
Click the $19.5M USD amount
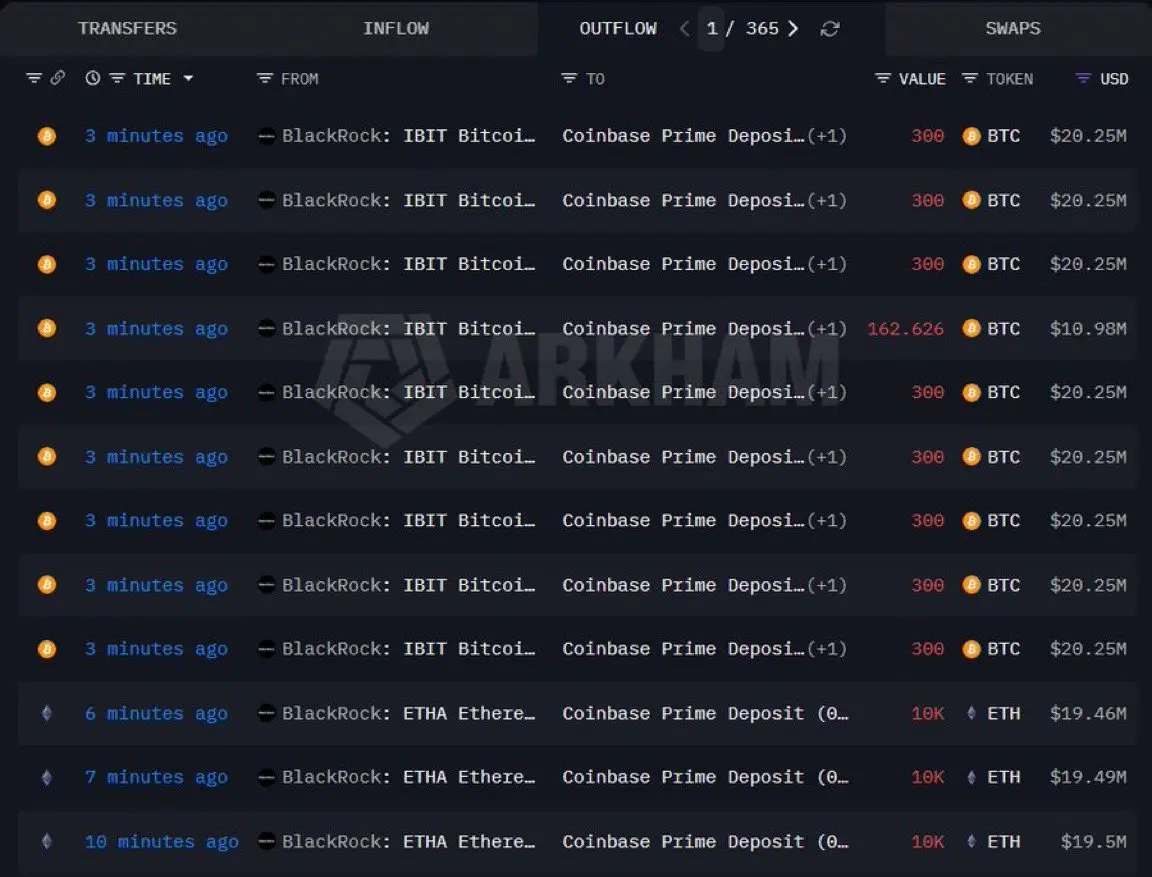point(1093,841)
